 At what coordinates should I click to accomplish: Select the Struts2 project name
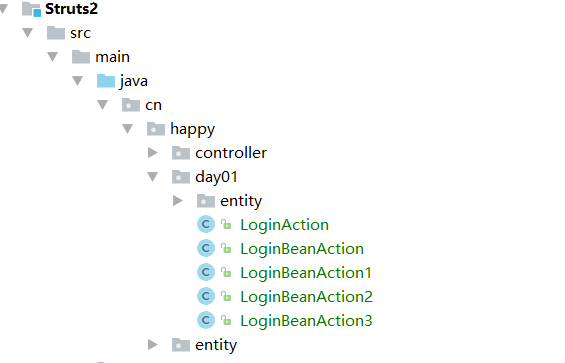[71, 9]
